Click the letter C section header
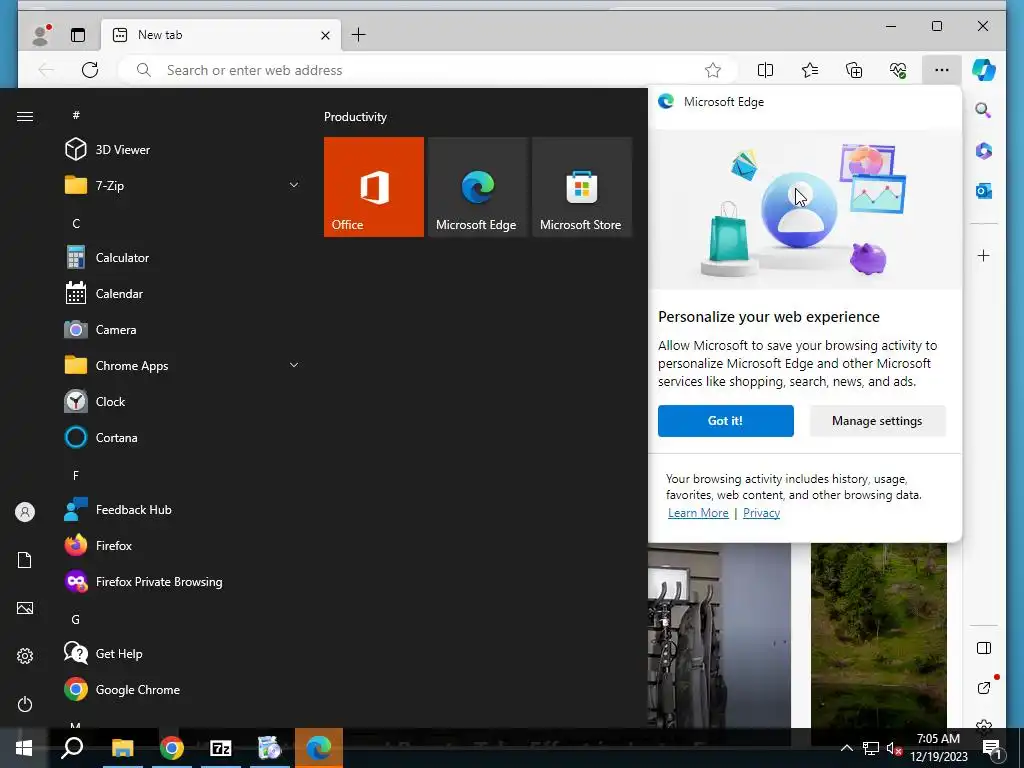This screenshot has height=768, width=1024. click(x=76, y=223)
